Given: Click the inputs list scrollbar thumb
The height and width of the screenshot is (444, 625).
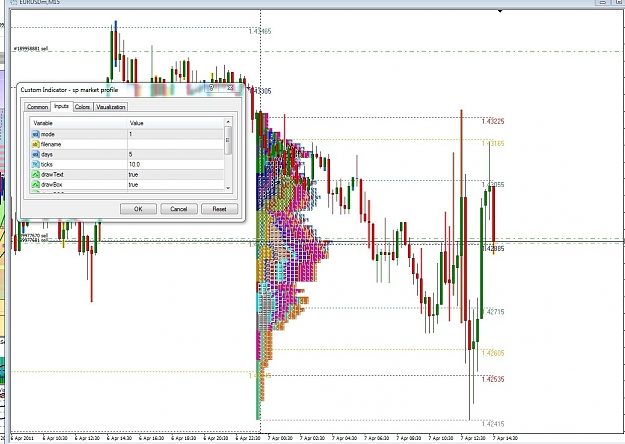Looking at the screenshot, I should tap(228, 140).
